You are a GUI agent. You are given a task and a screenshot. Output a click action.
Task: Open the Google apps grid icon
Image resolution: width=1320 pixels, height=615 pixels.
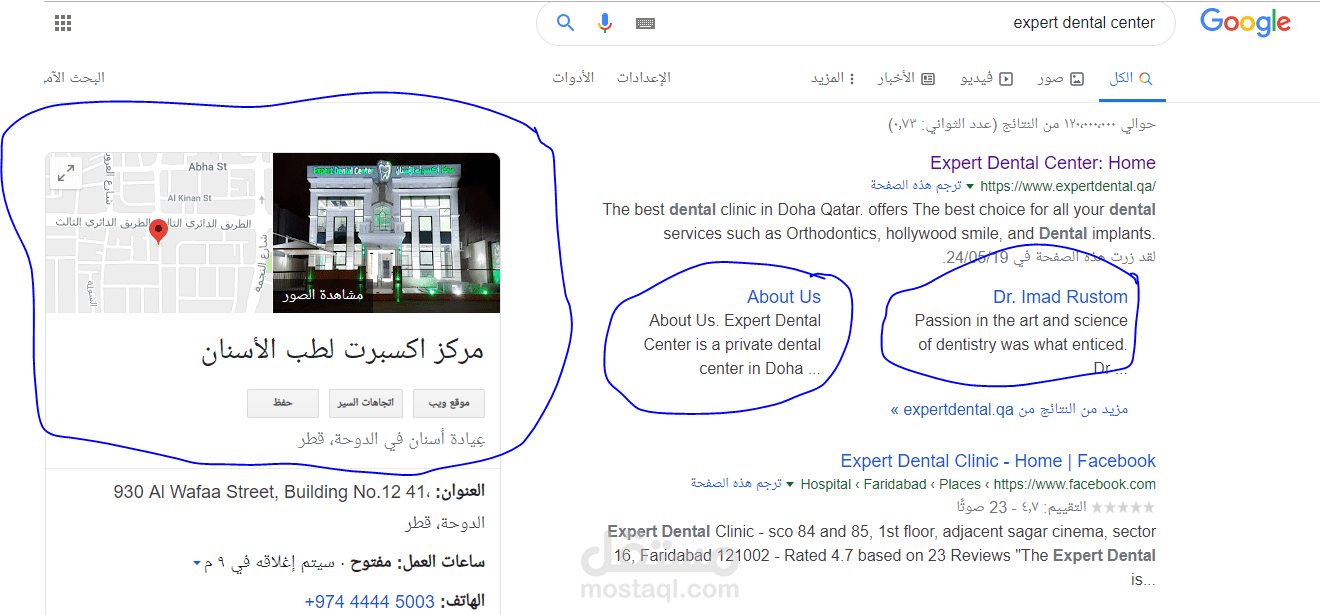click(63, 23)
